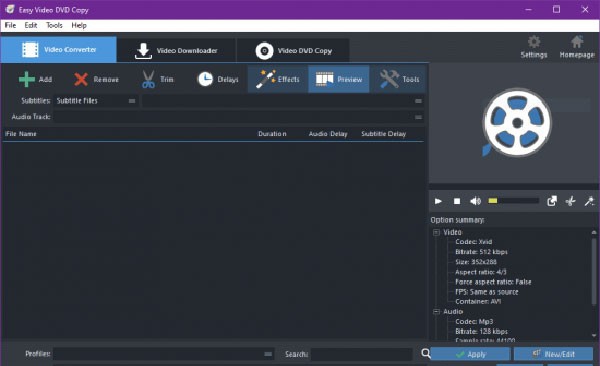Screen dimensions: 600x366
Task: Open the Profiles dropdown
Action: point(163,354)
